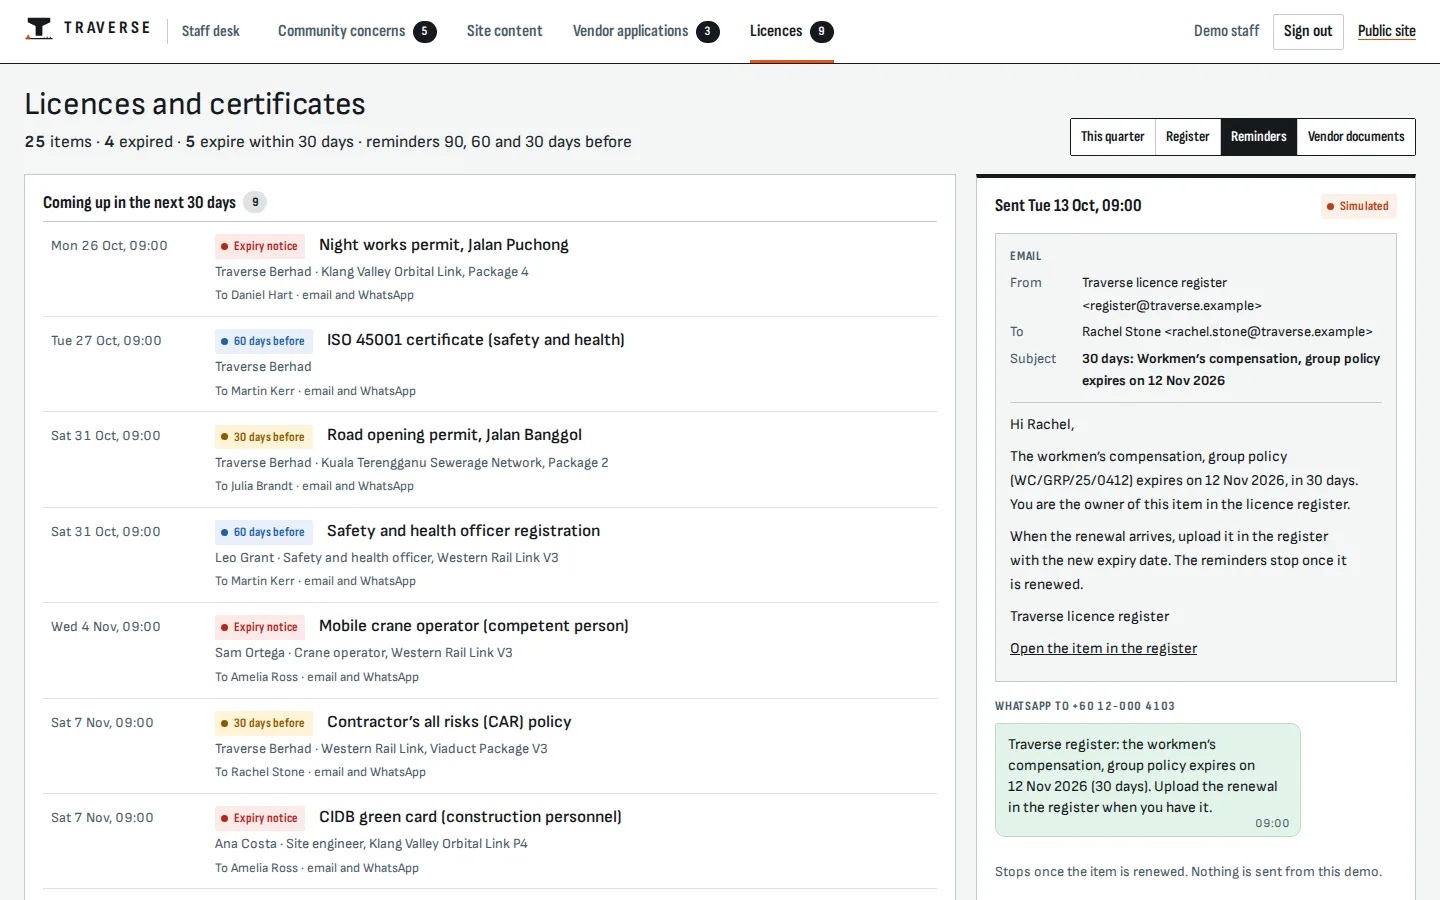Switch to the Register view

1188,137
